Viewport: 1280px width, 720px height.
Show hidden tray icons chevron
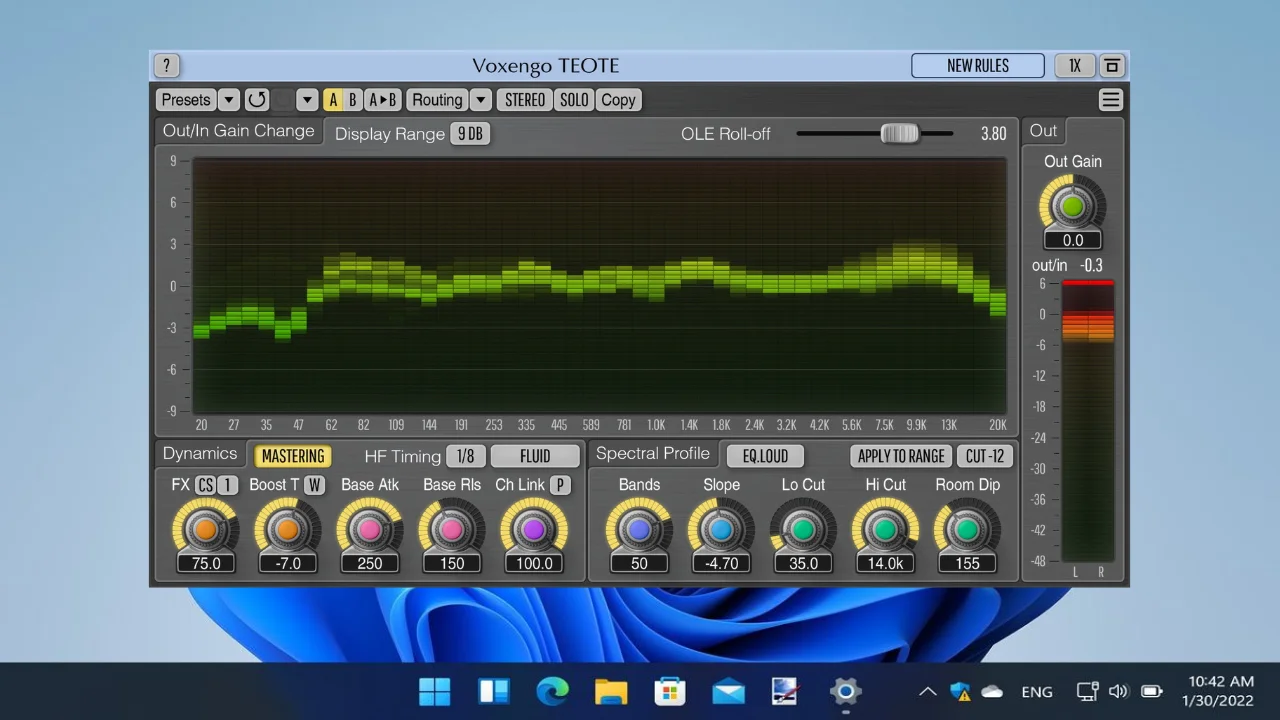(927, 691)
